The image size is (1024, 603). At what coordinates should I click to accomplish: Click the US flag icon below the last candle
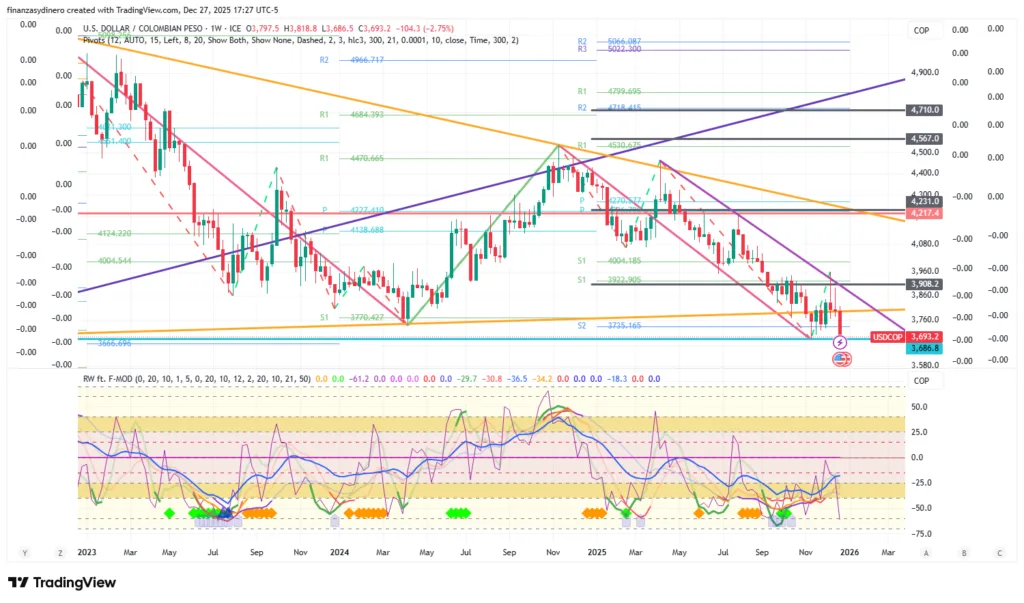[x=841, y=358]
